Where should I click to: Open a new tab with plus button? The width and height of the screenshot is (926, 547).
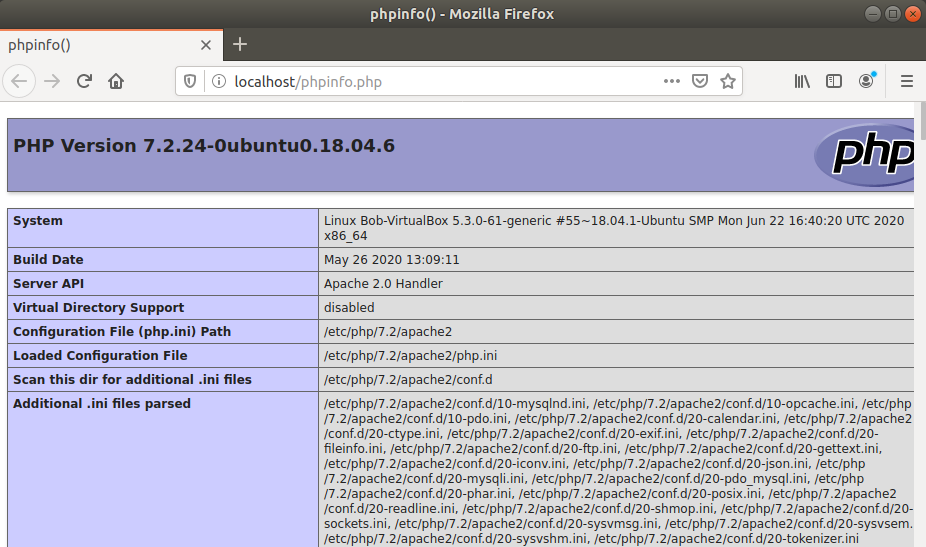(240, 44)
